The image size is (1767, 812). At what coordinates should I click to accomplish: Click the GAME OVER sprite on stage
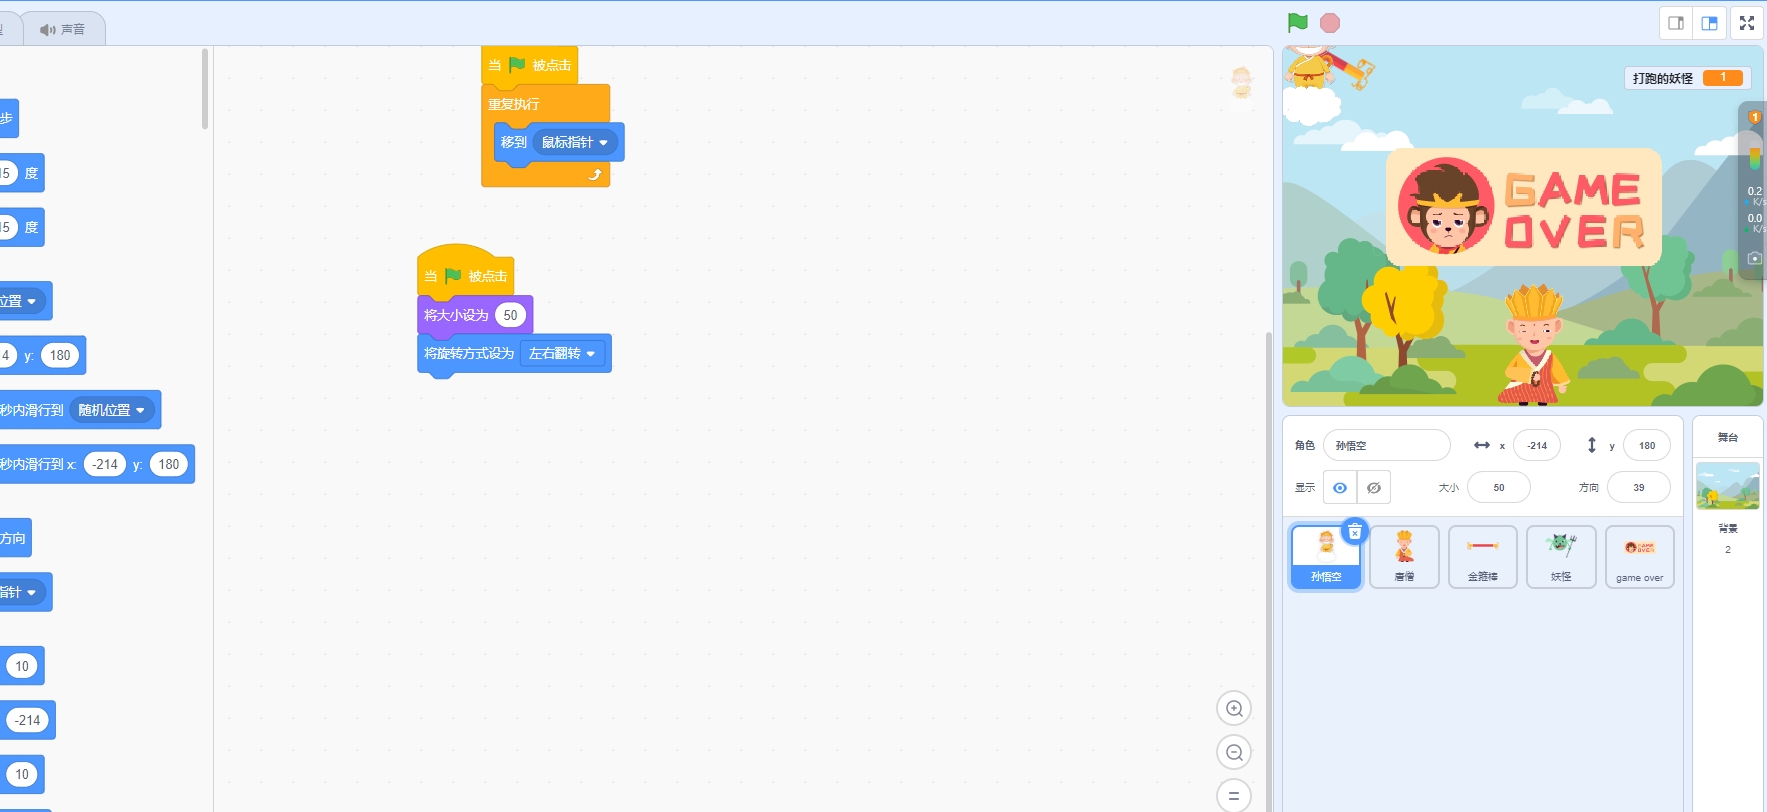(1524, 207)
